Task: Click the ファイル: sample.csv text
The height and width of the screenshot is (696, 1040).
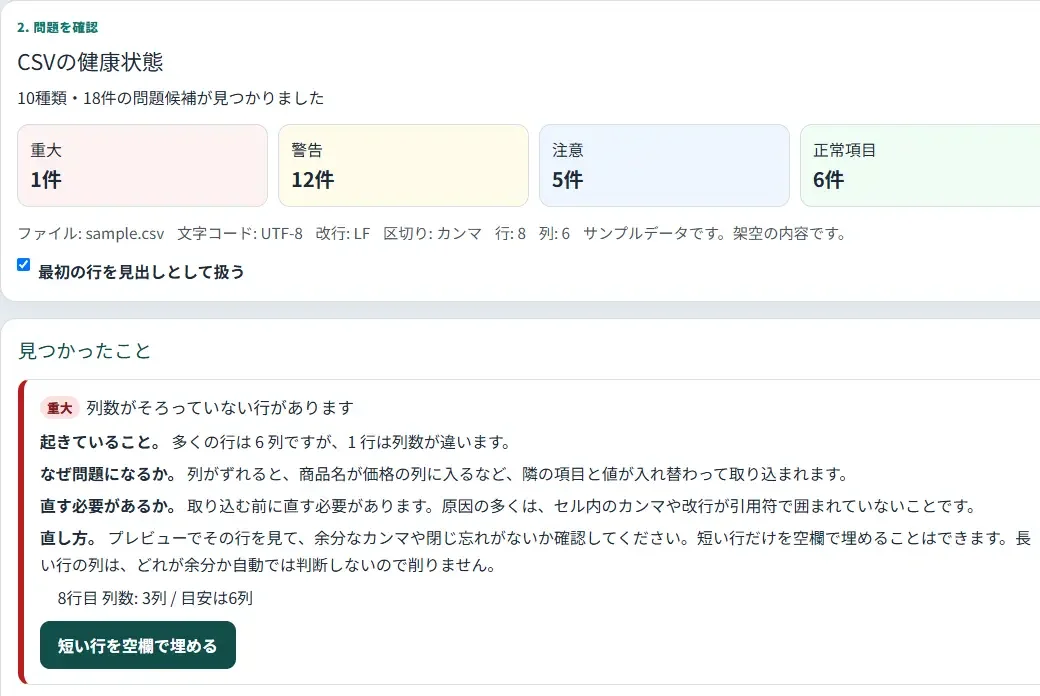Action: point(91,234)
